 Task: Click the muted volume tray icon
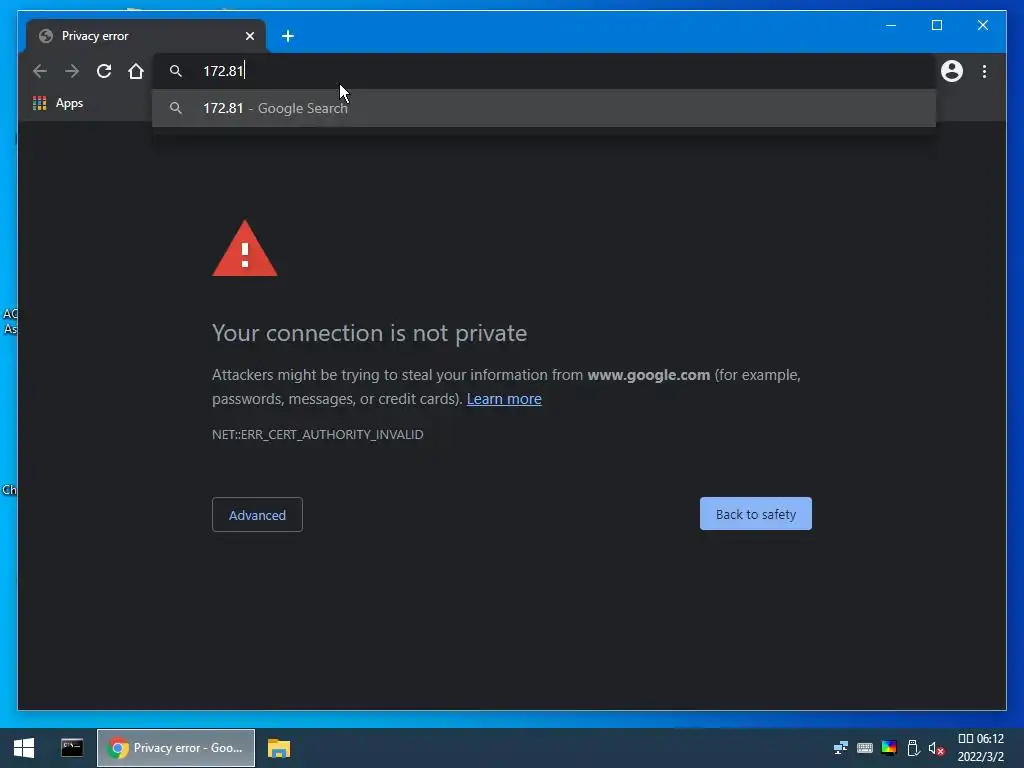point(936,748)
